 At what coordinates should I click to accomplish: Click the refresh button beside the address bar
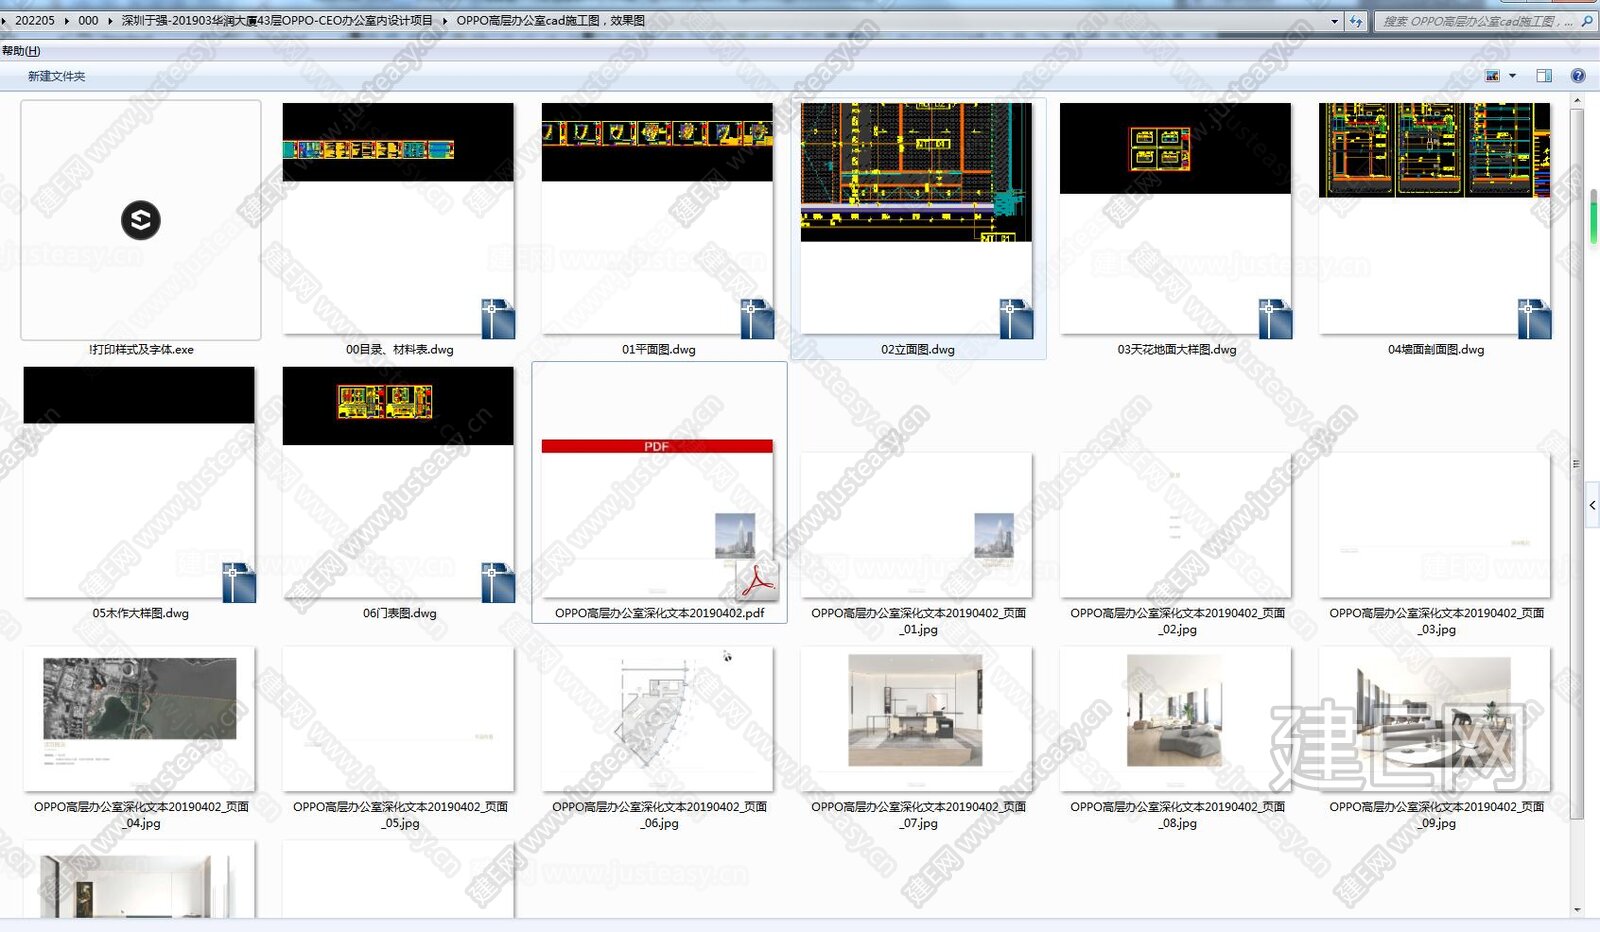pos(1356,21)
